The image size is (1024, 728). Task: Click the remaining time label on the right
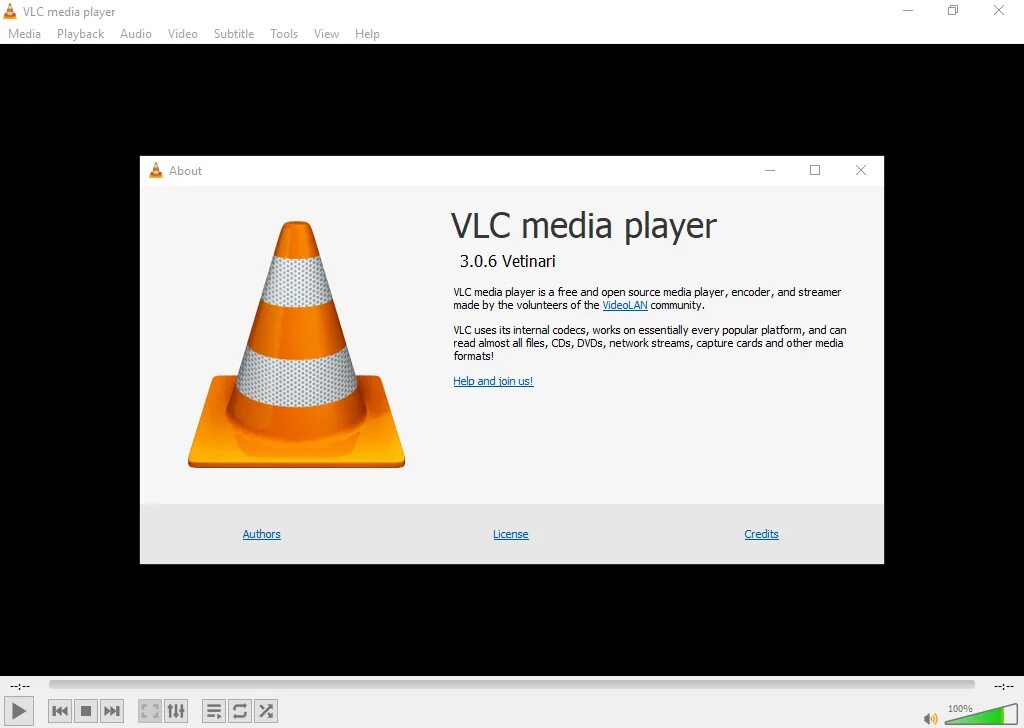[x=1004, y=686]
